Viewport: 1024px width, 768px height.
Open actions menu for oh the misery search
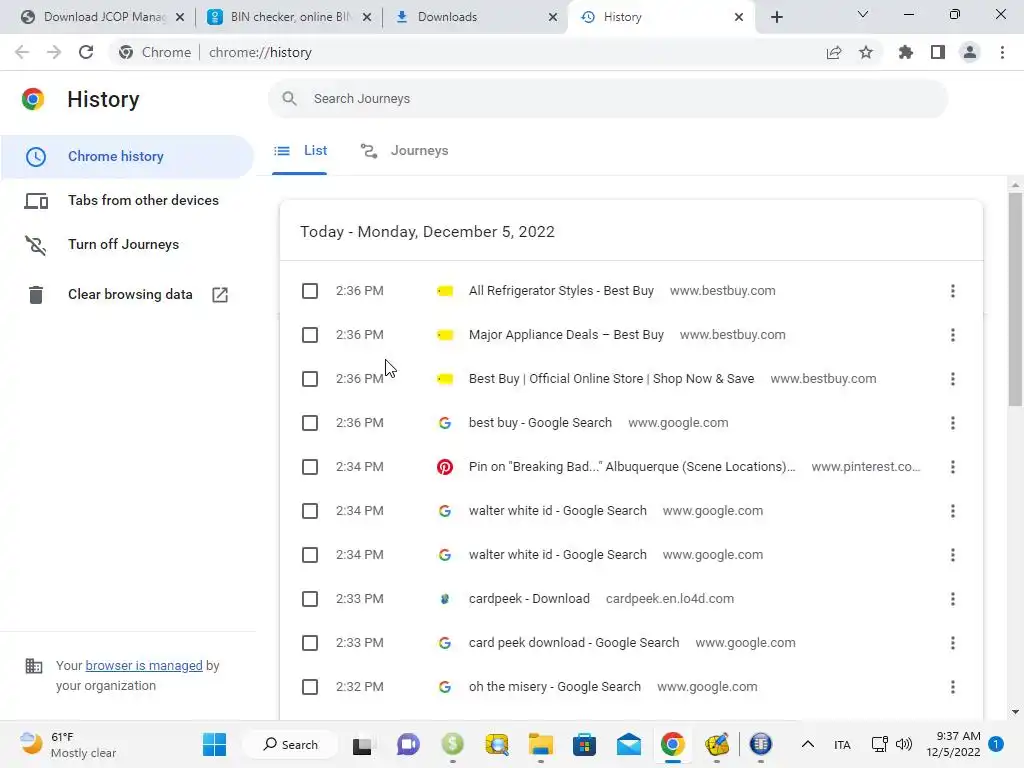(953, 687)
